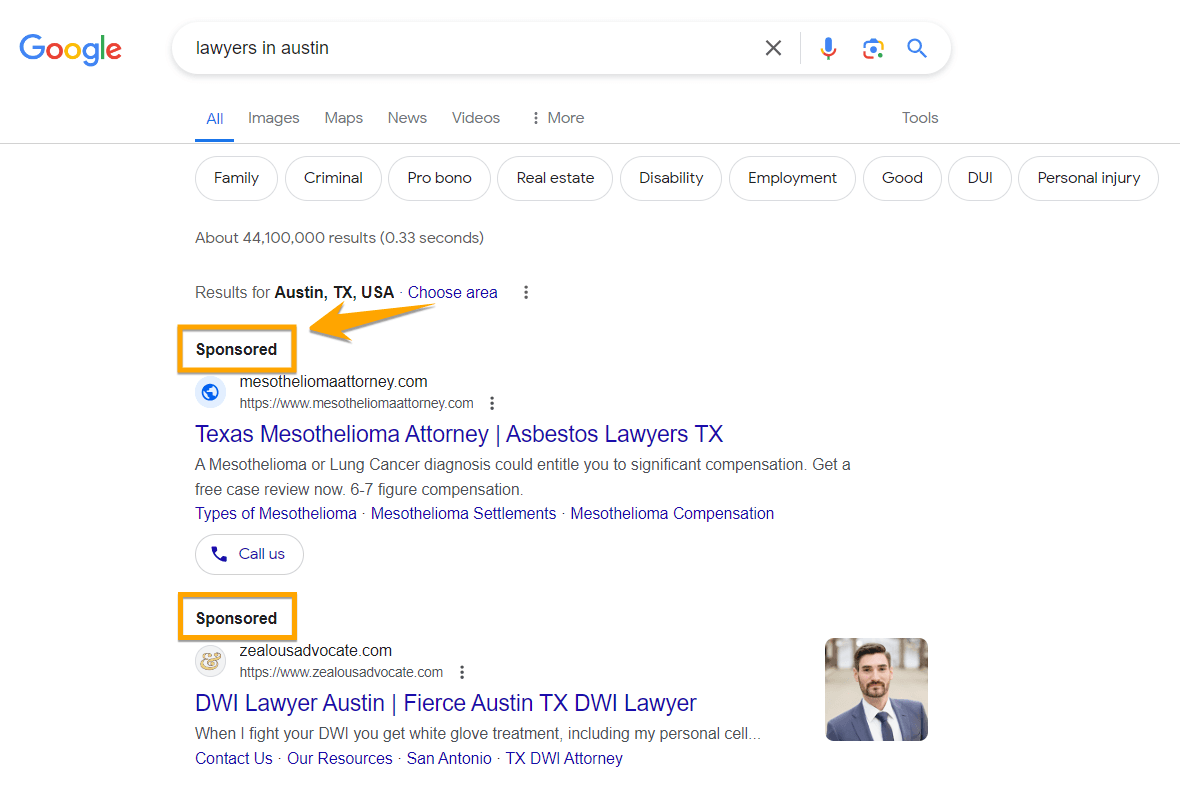Open the Mesothelioma Compensation sitelink
1180x798 pixels.
(672, 513)
